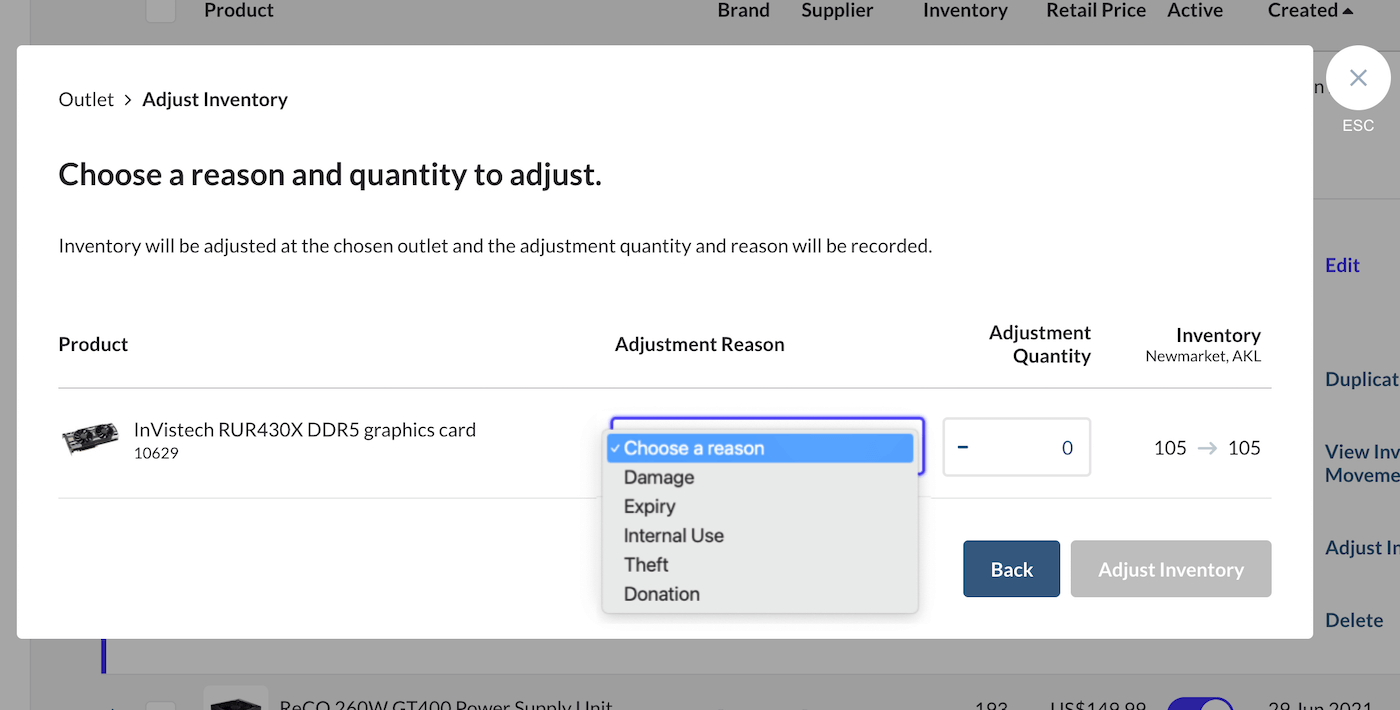The image size is (1400, 710).
Task: Click the minus icon to decrease quantity
Action: tap(962, 447)
